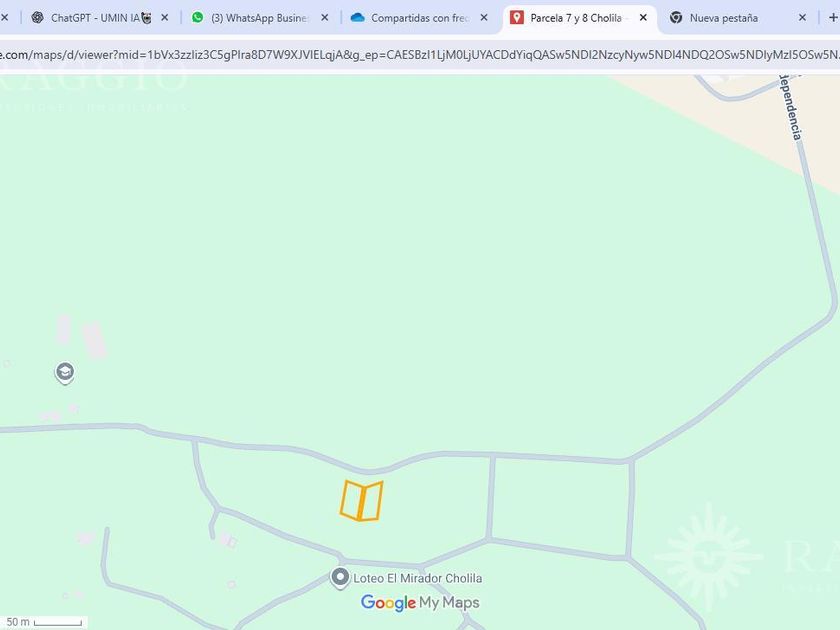
Task: Open the ChatGPT tab's favicon
Action: pos(38,18)
